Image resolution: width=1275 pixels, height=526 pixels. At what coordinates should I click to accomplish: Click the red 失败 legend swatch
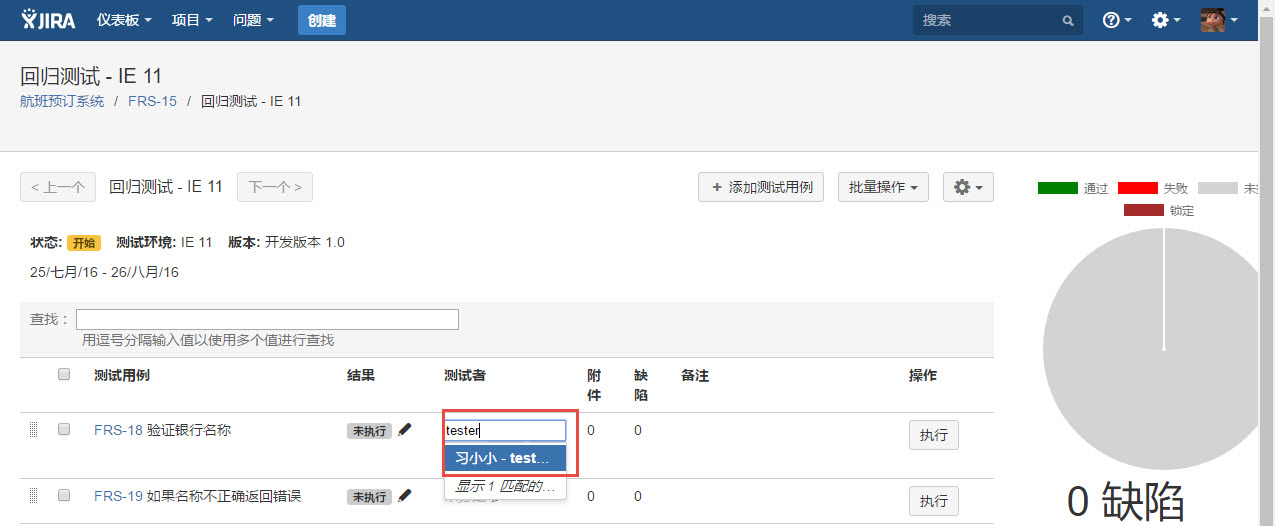(x=1138, y=188)
